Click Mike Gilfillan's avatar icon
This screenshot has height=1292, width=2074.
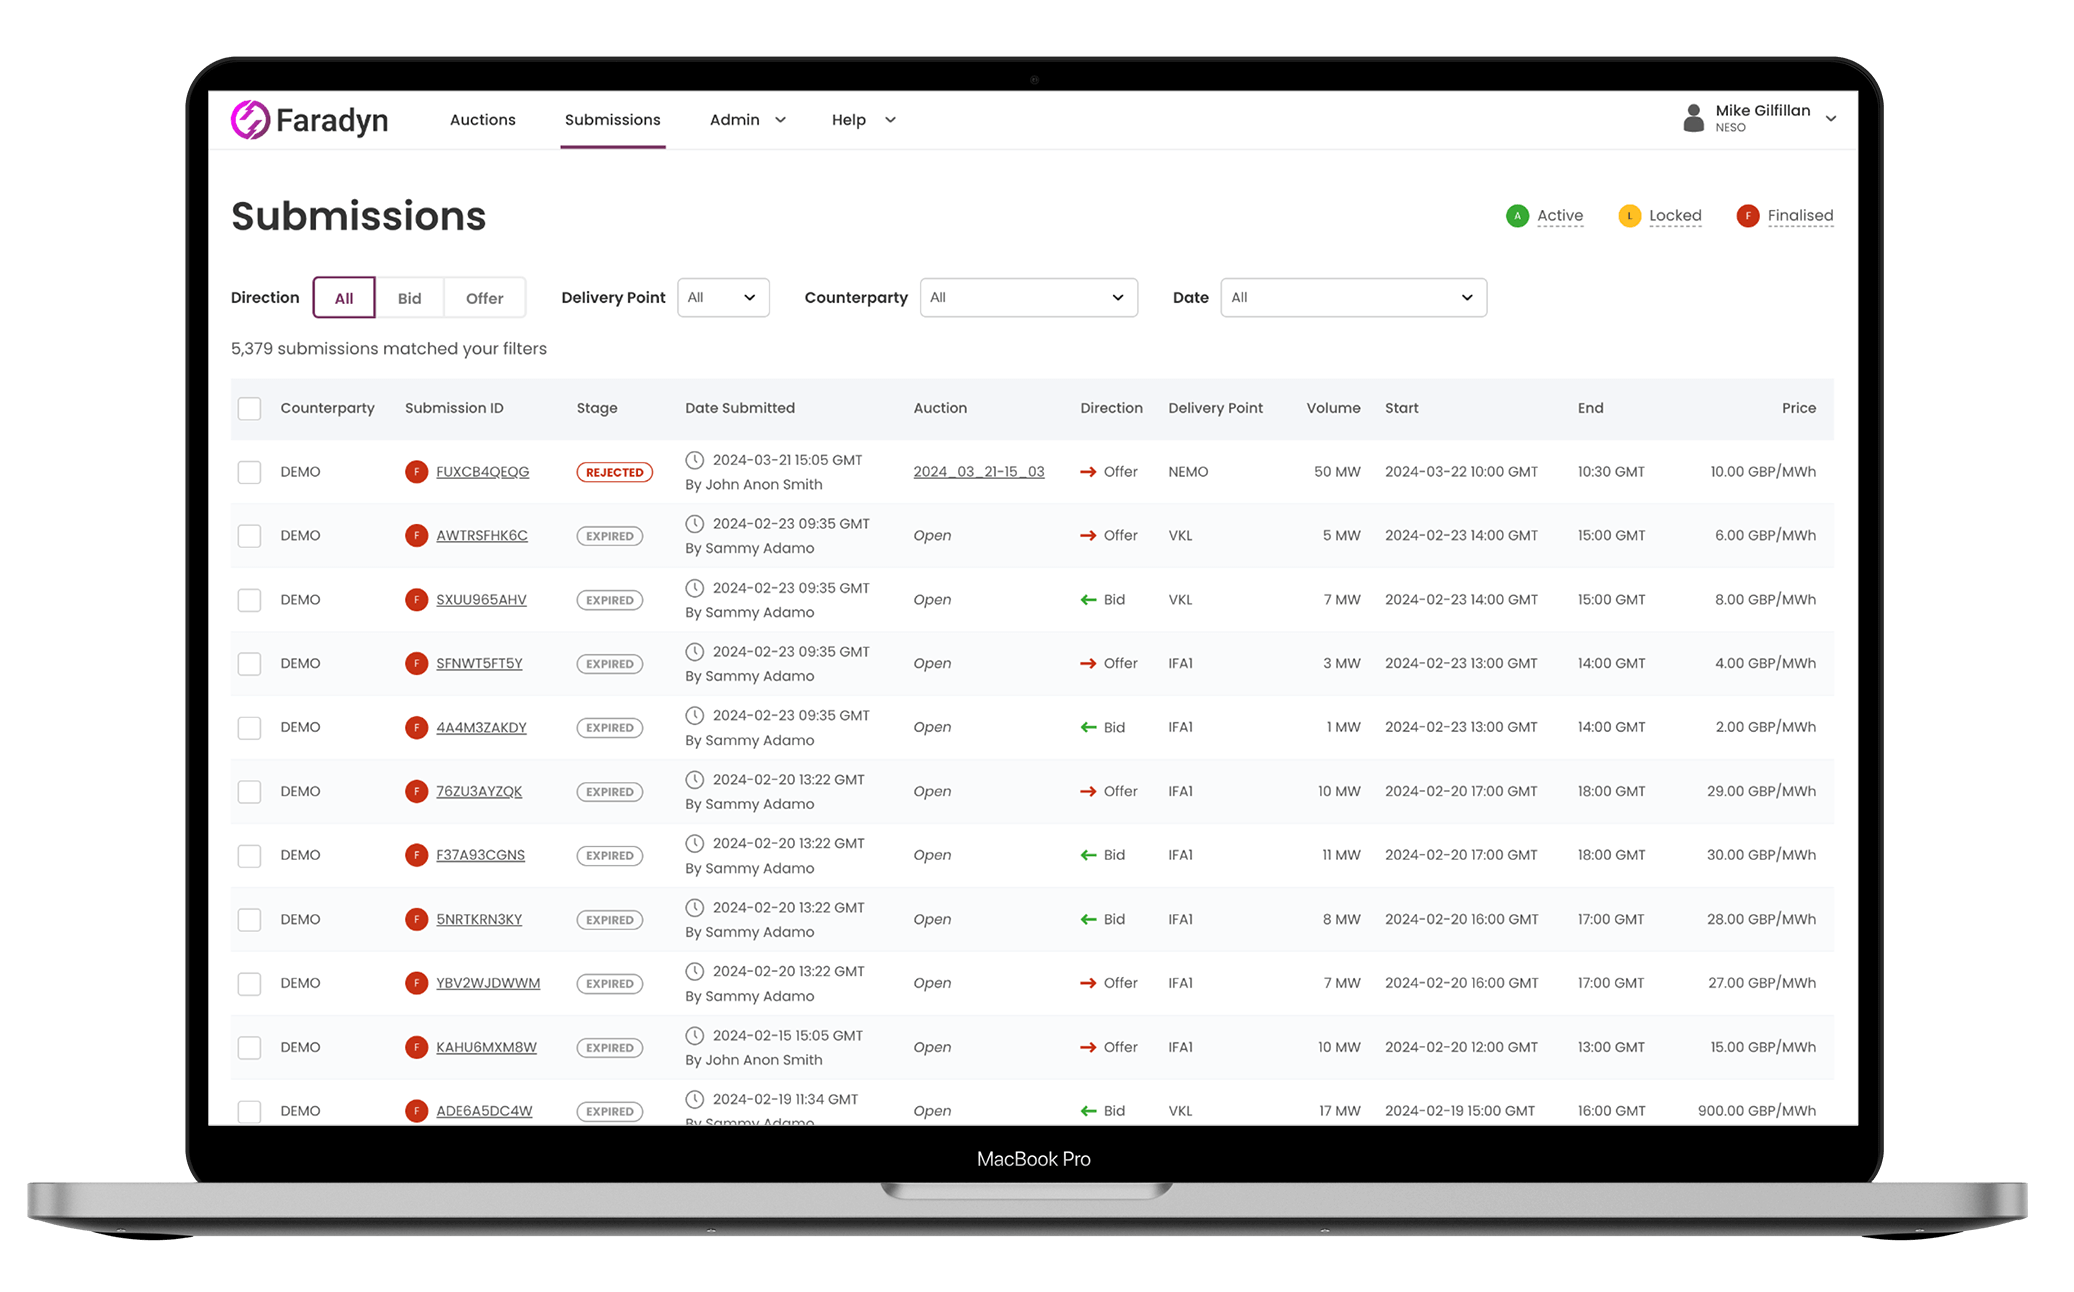click(x=1693, y=118)
